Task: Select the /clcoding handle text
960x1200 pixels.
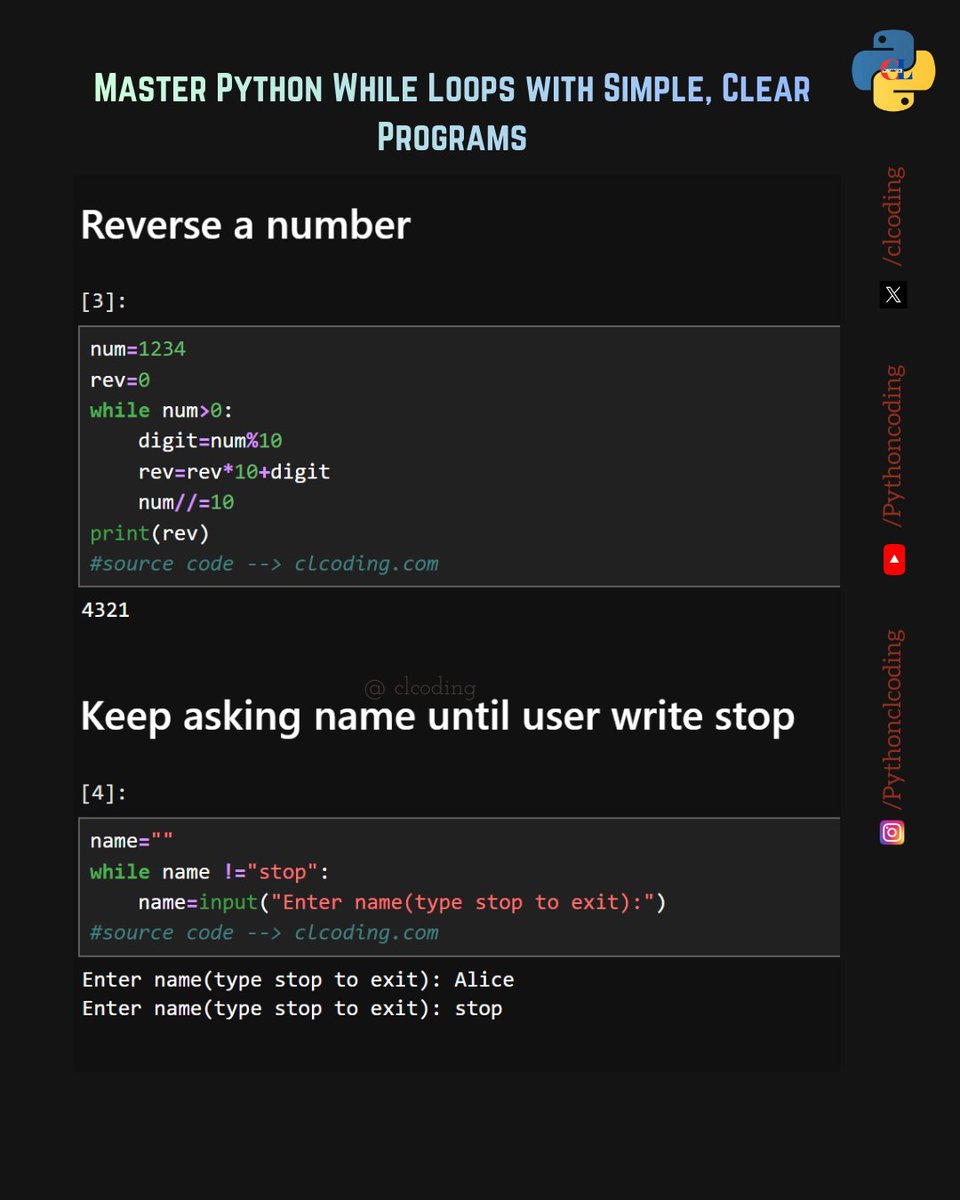Action: 893,210
